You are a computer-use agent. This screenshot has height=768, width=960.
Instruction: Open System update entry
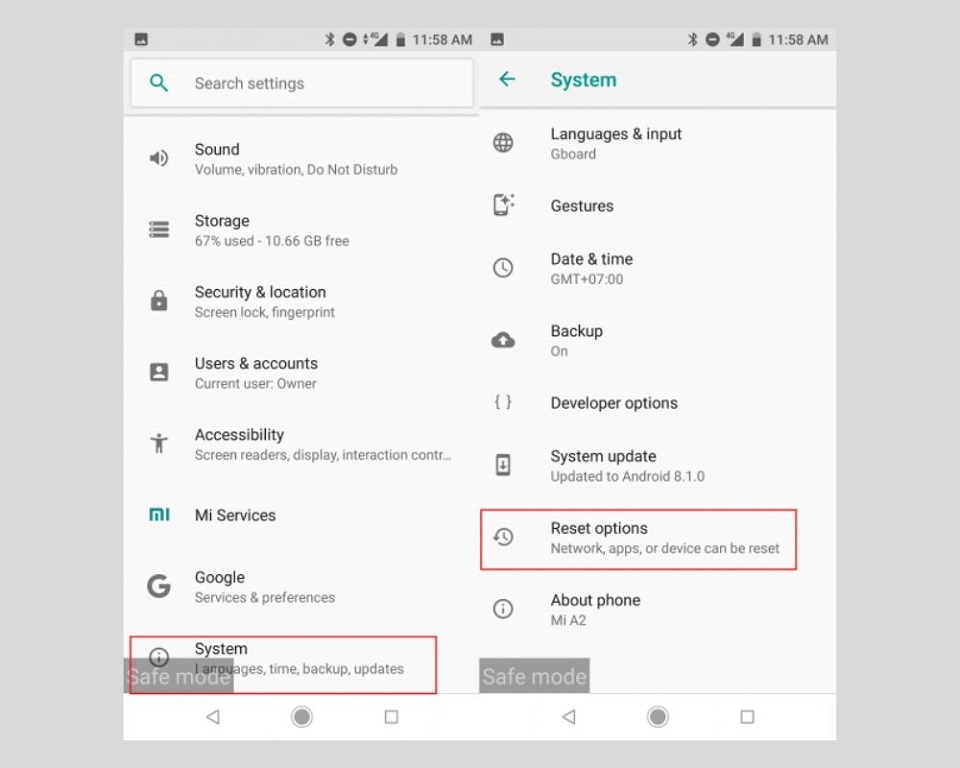click(658, 465)
